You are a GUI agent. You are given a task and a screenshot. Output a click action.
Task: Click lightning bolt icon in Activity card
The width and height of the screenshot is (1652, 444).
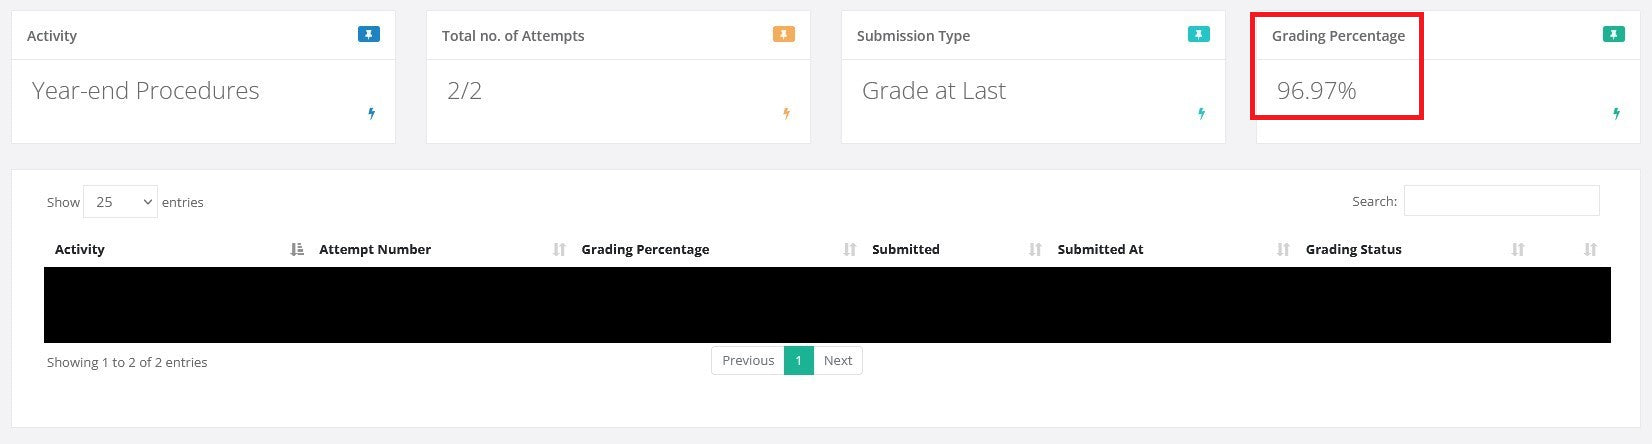point(372,114)
